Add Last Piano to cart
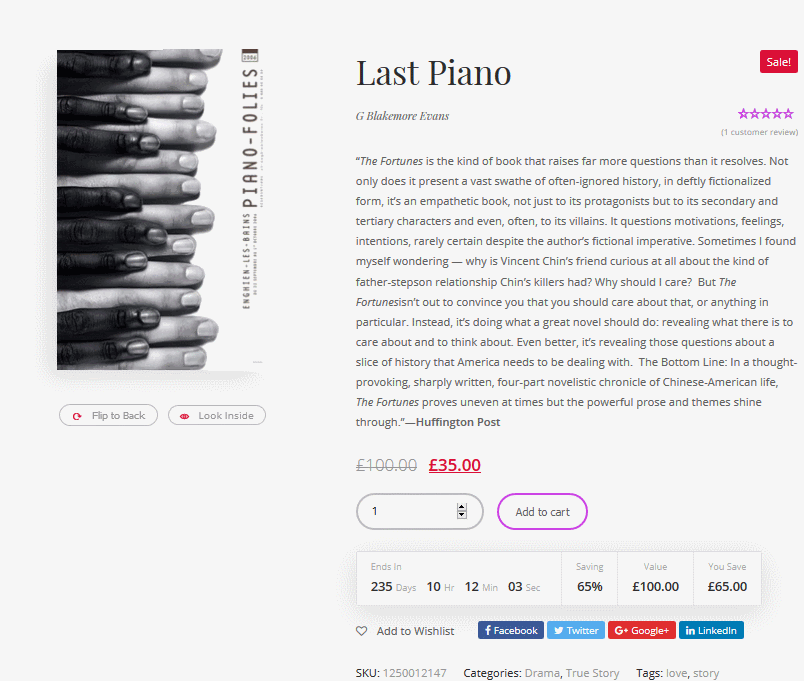 tap(542, 511)
